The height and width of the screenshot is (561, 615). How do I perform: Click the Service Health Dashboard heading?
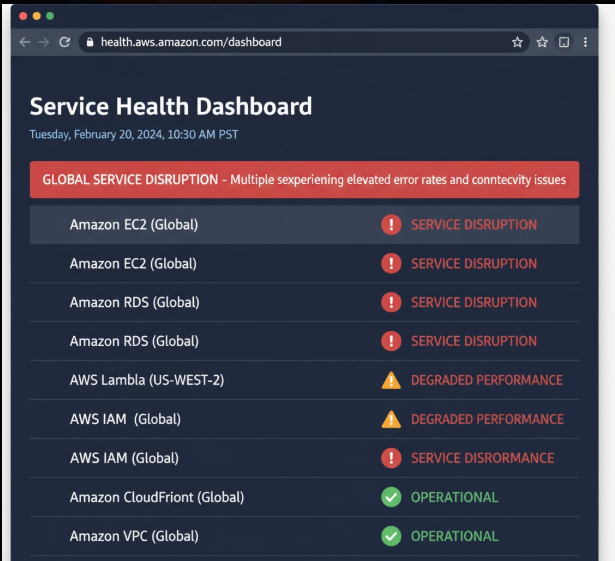click(x=171, y=106)
